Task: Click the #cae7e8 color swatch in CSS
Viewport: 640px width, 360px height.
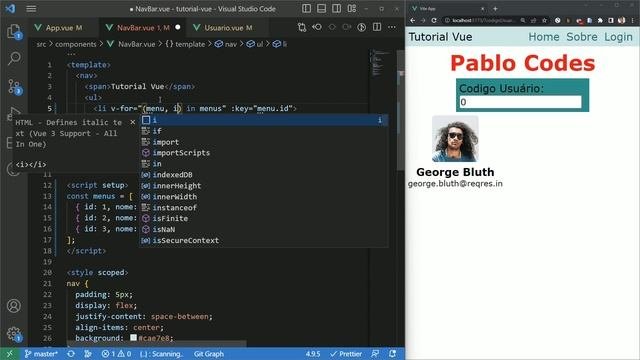Action: 133,338
